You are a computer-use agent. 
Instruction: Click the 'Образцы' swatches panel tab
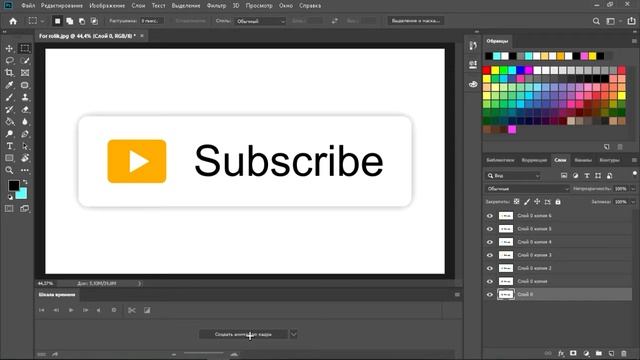point(497,41)
